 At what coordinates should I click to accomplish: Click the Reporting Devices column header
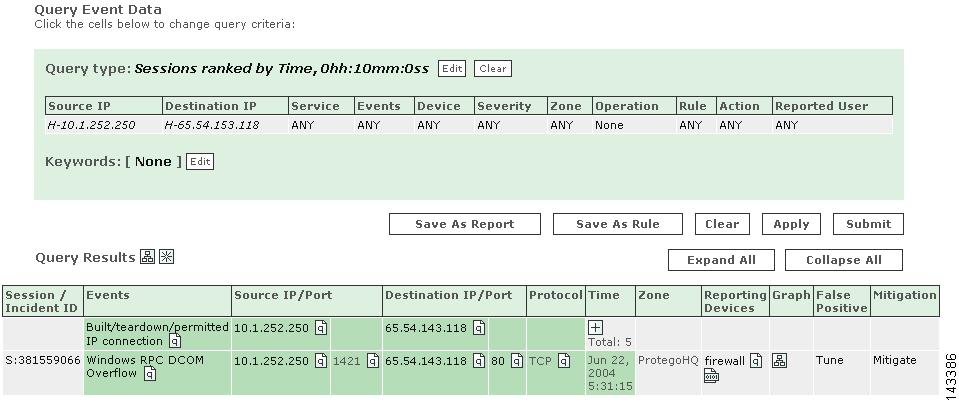(x=735, y=301)
